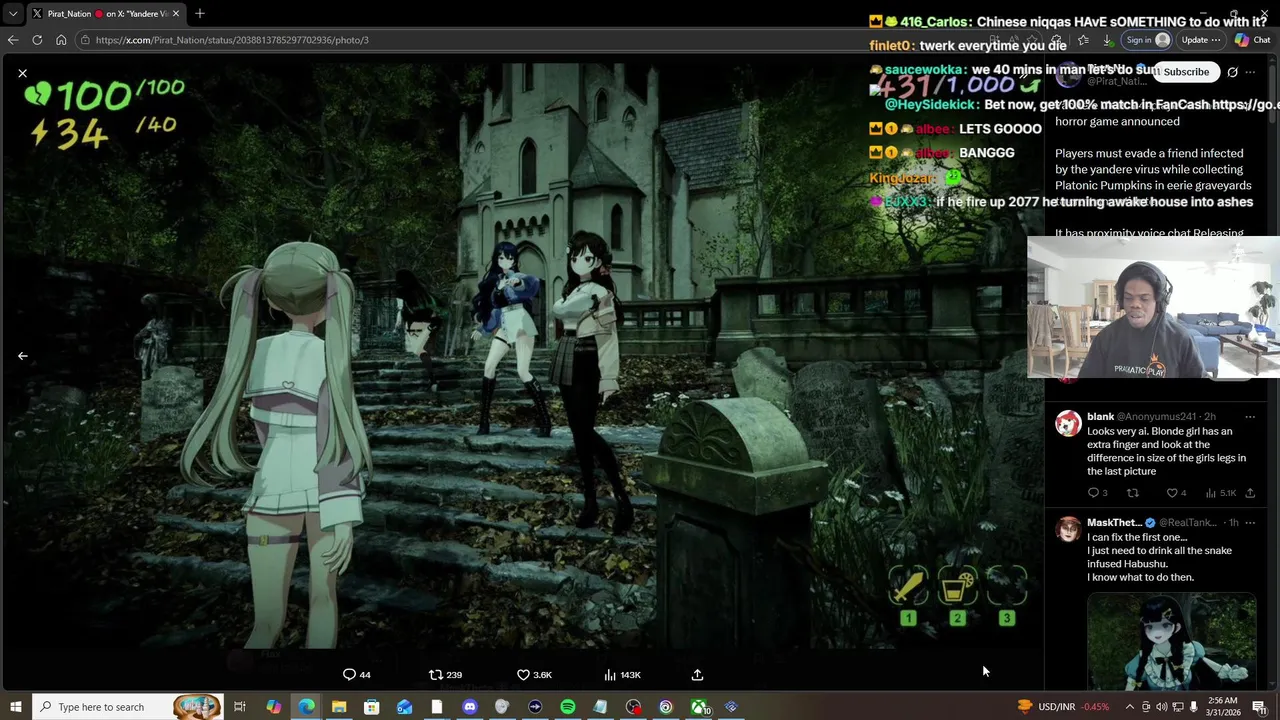Open clock showing 2:56 AM
Viewport: 1280px width, 720px height.
pyautogui.click(x=1222, y=707)
